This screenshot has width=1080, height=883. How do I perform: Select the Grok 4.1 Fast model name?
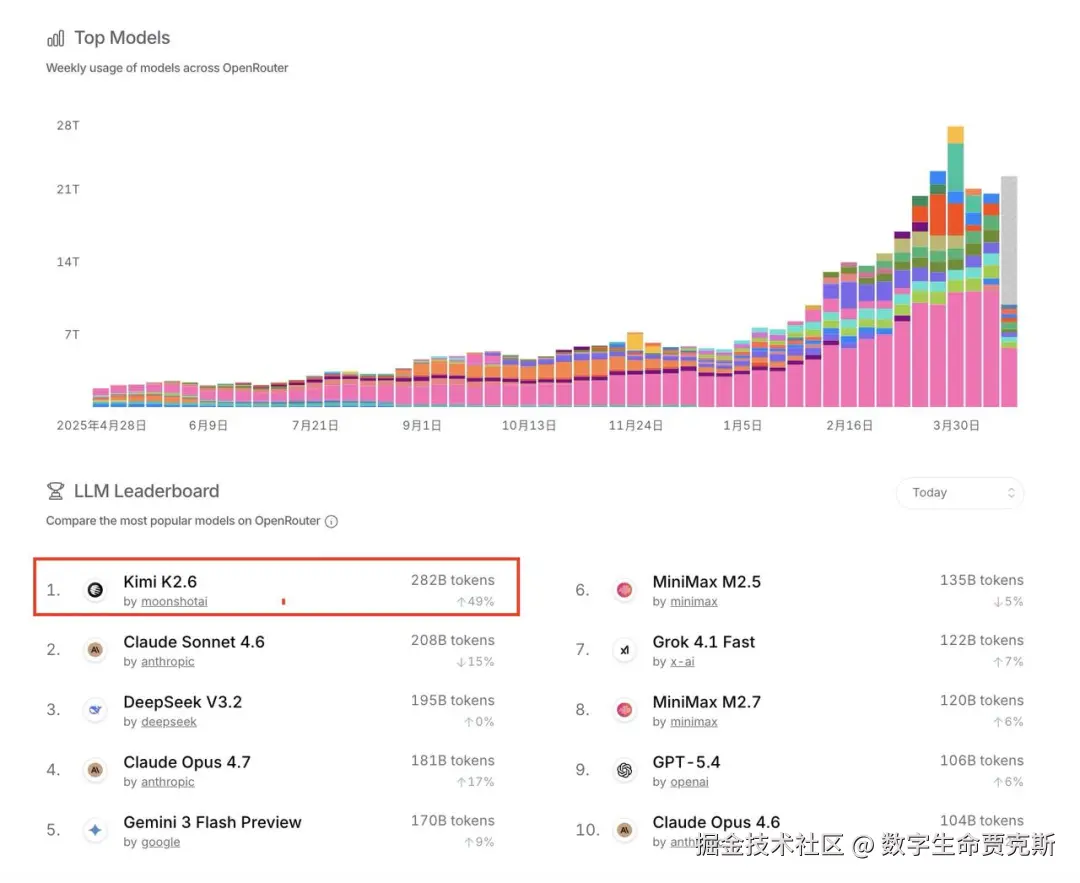click(703, 642)
